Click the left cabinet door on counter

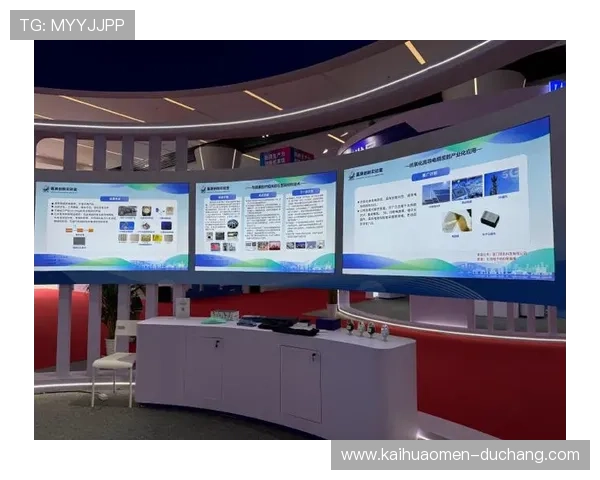[x=204, y=367]
